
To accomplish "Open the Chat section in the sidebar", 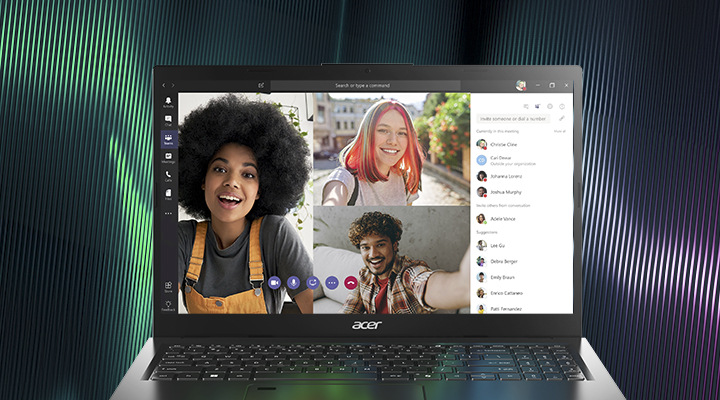I will pyautogui.click(x=168, y=120).
